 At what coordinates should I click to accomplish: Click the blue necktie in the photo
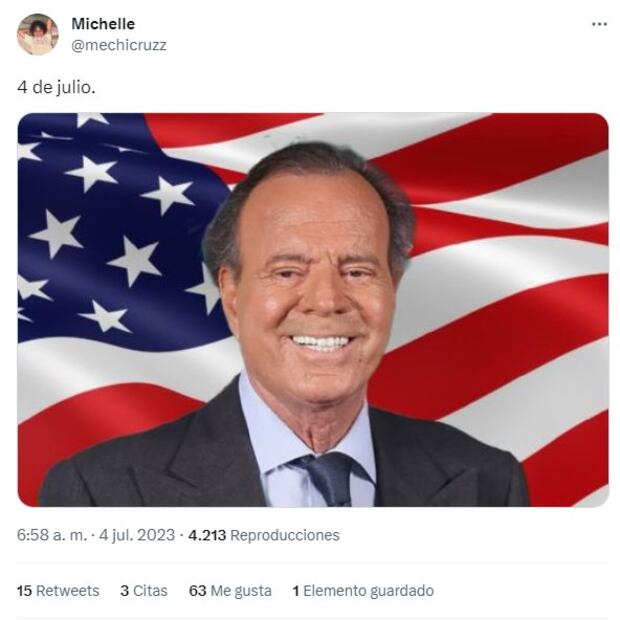[330, 480]
